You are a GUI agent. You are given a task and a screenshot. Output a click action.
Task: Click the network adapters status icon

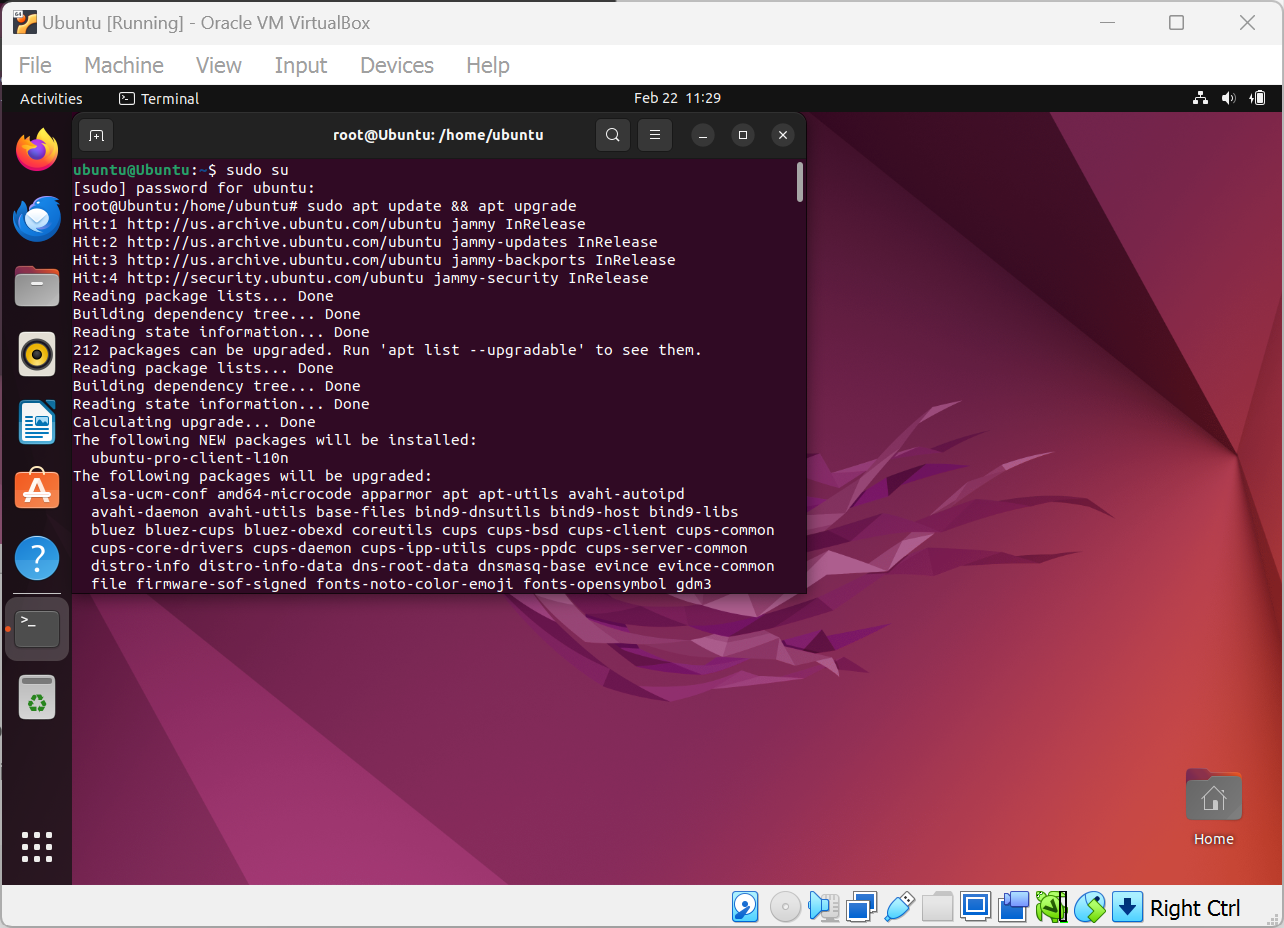(860, 907)
